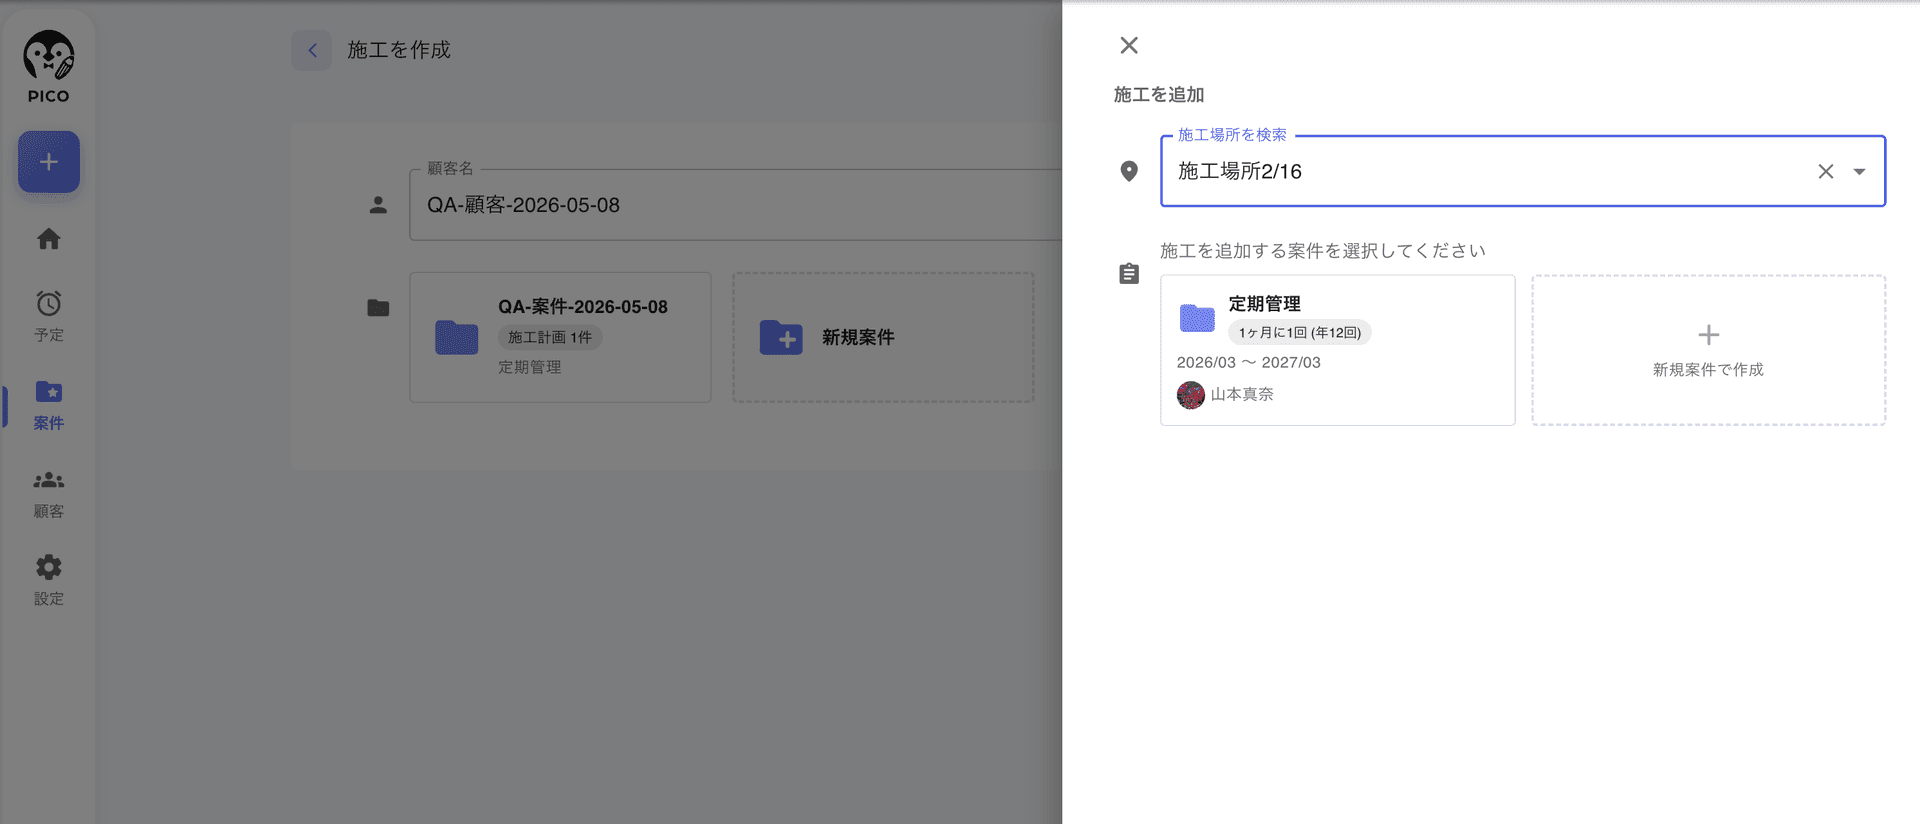Choose 新規案件で作成 option
This screenshot has width=1920, height=824.
[x=1709, y=350]
